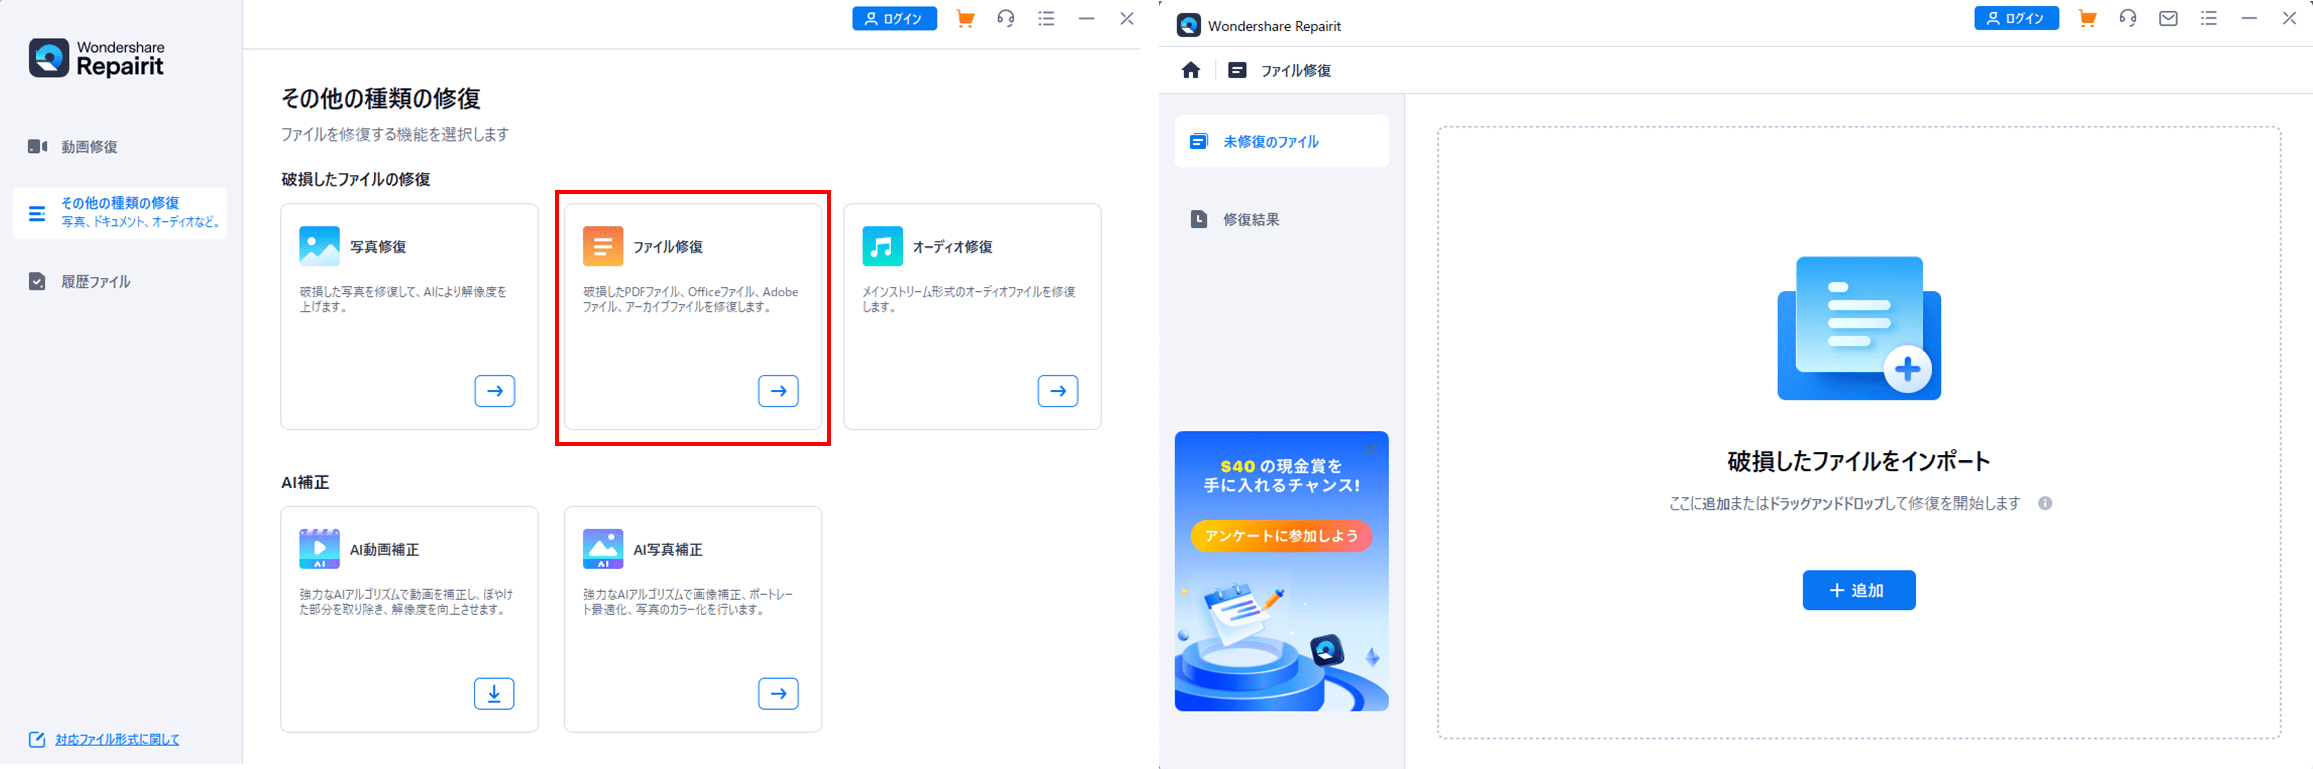The width and height of the screenshot is (2313, 769).
Task: Click the orange ファイル修復 document icon
Action: [x=603, y=246]
